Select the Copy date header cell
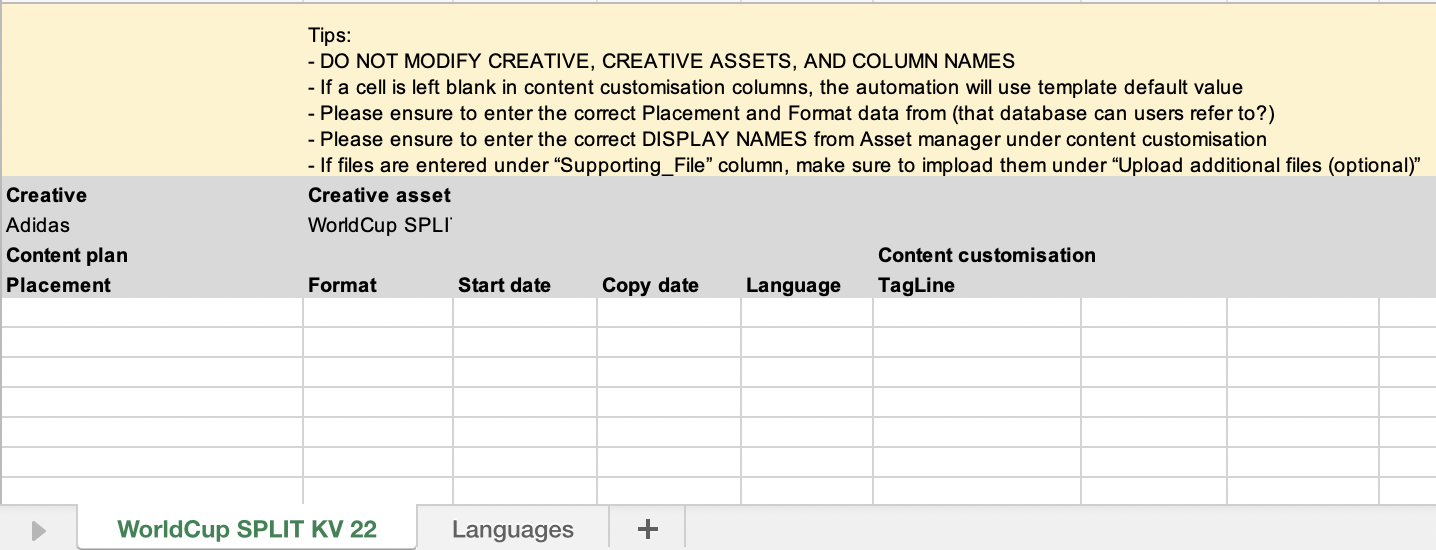 [x=669, y=285]
